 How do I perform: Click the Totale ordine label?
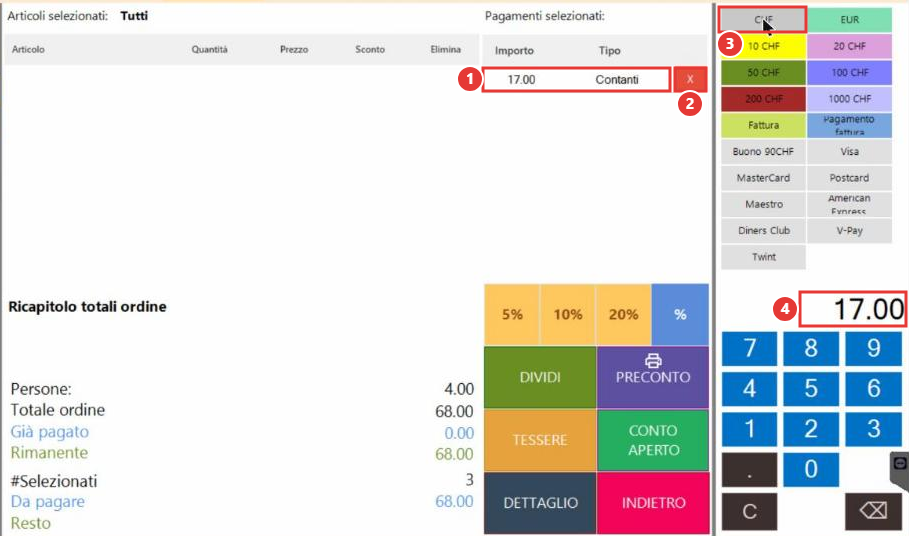[x=57, y=410]
